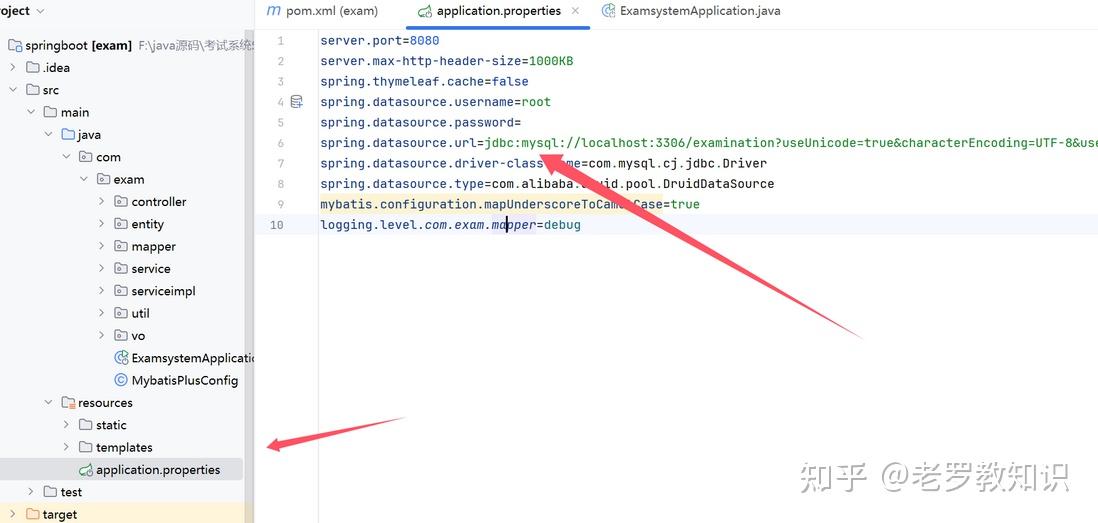Open the pom.xml (exam) tab
This screenshot has width=1098, height=523.
[323, 11]
